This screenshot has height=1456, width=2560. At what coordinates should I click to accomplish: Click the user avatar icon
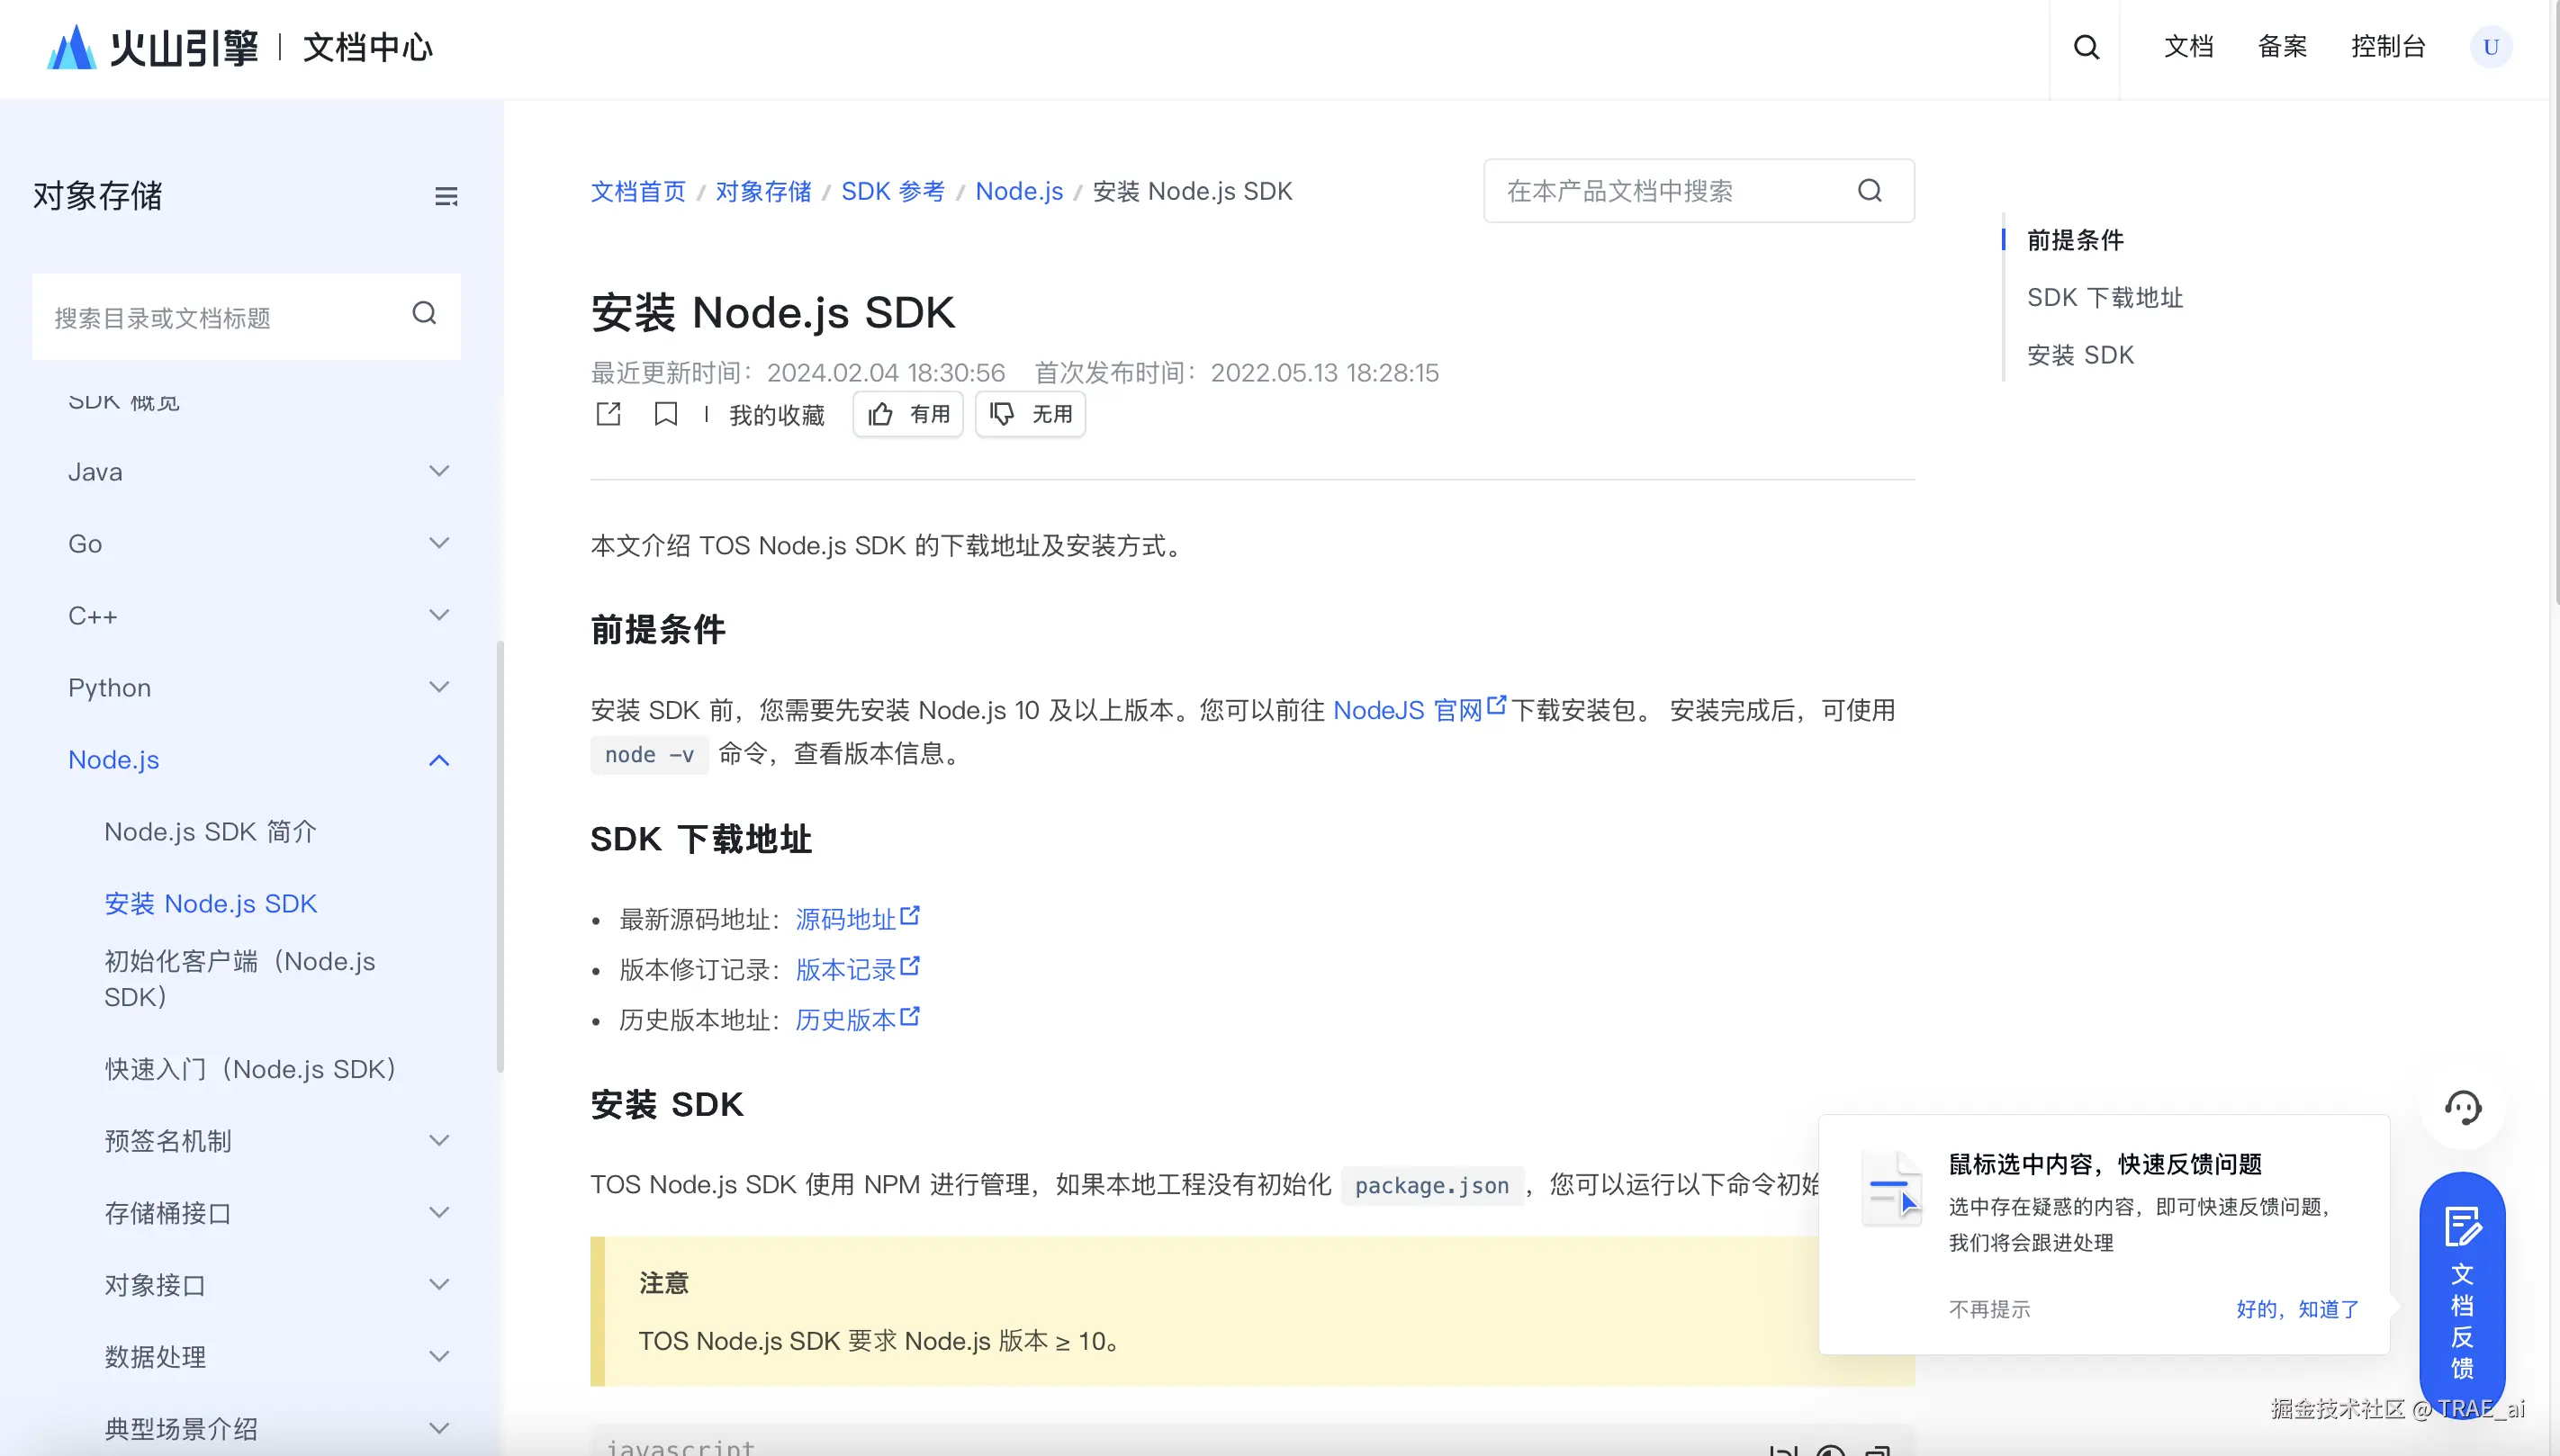click(x=2490, y=47)
